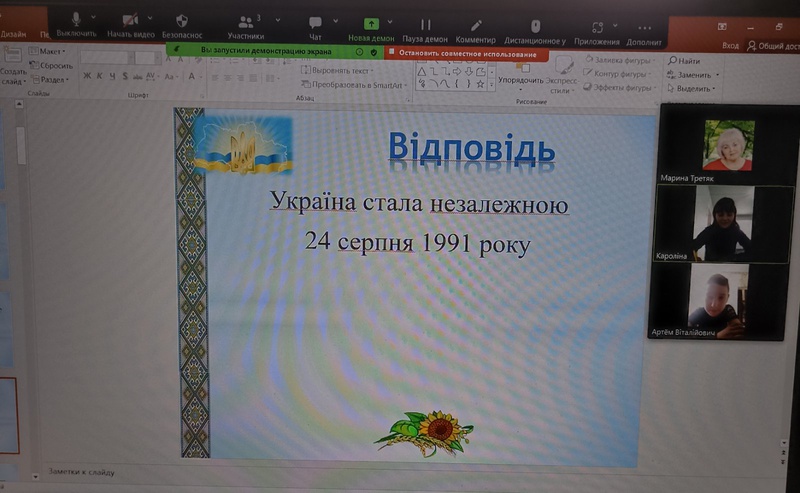The image size is (800, 493).
Task: Expand arrow beside Чат
Action: 335,21
